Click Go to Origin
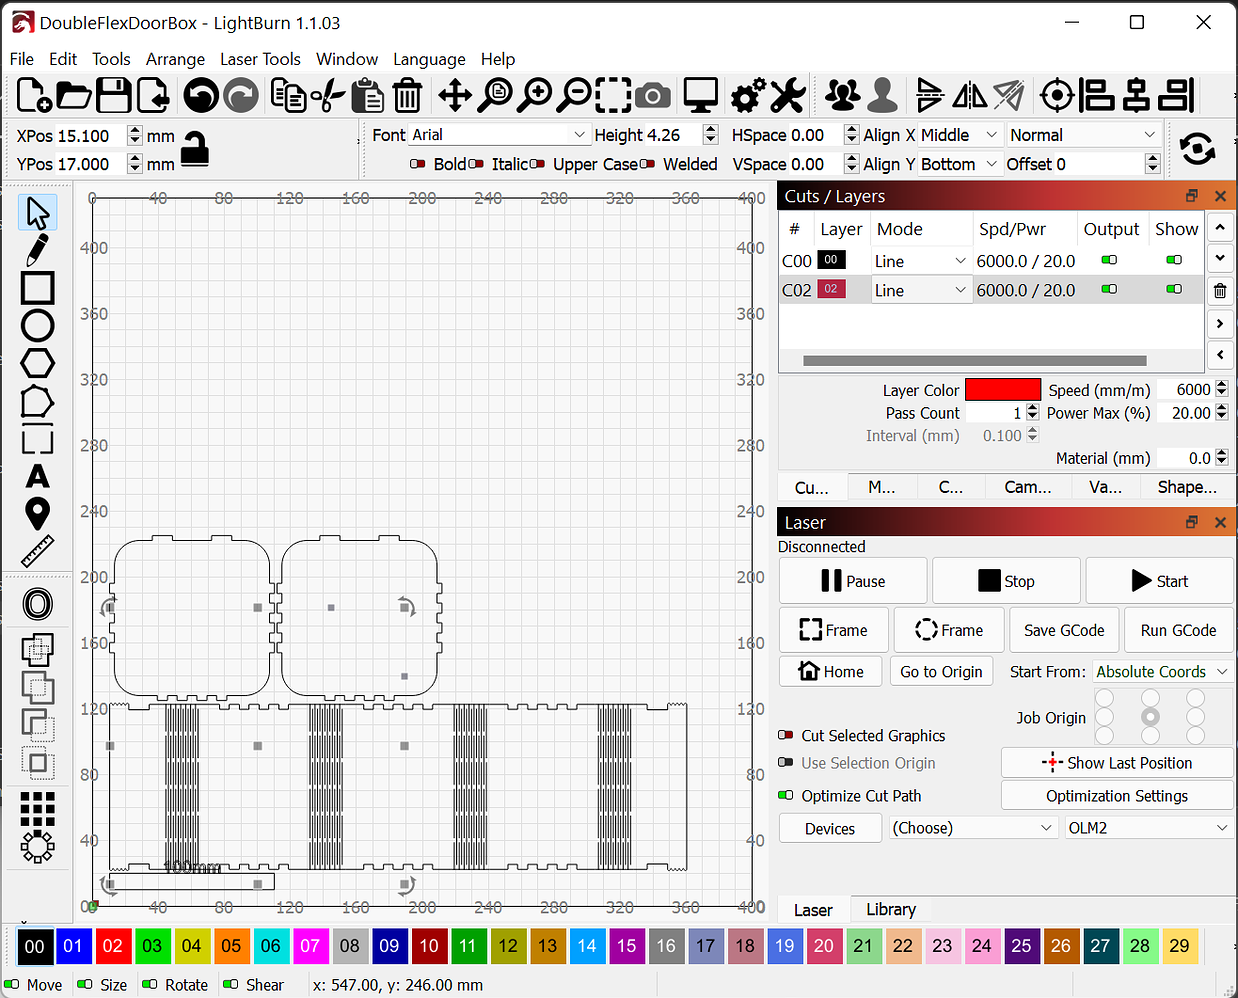Screen dimensions: 1238x998 pyautogui.click(x=941, y=671)
